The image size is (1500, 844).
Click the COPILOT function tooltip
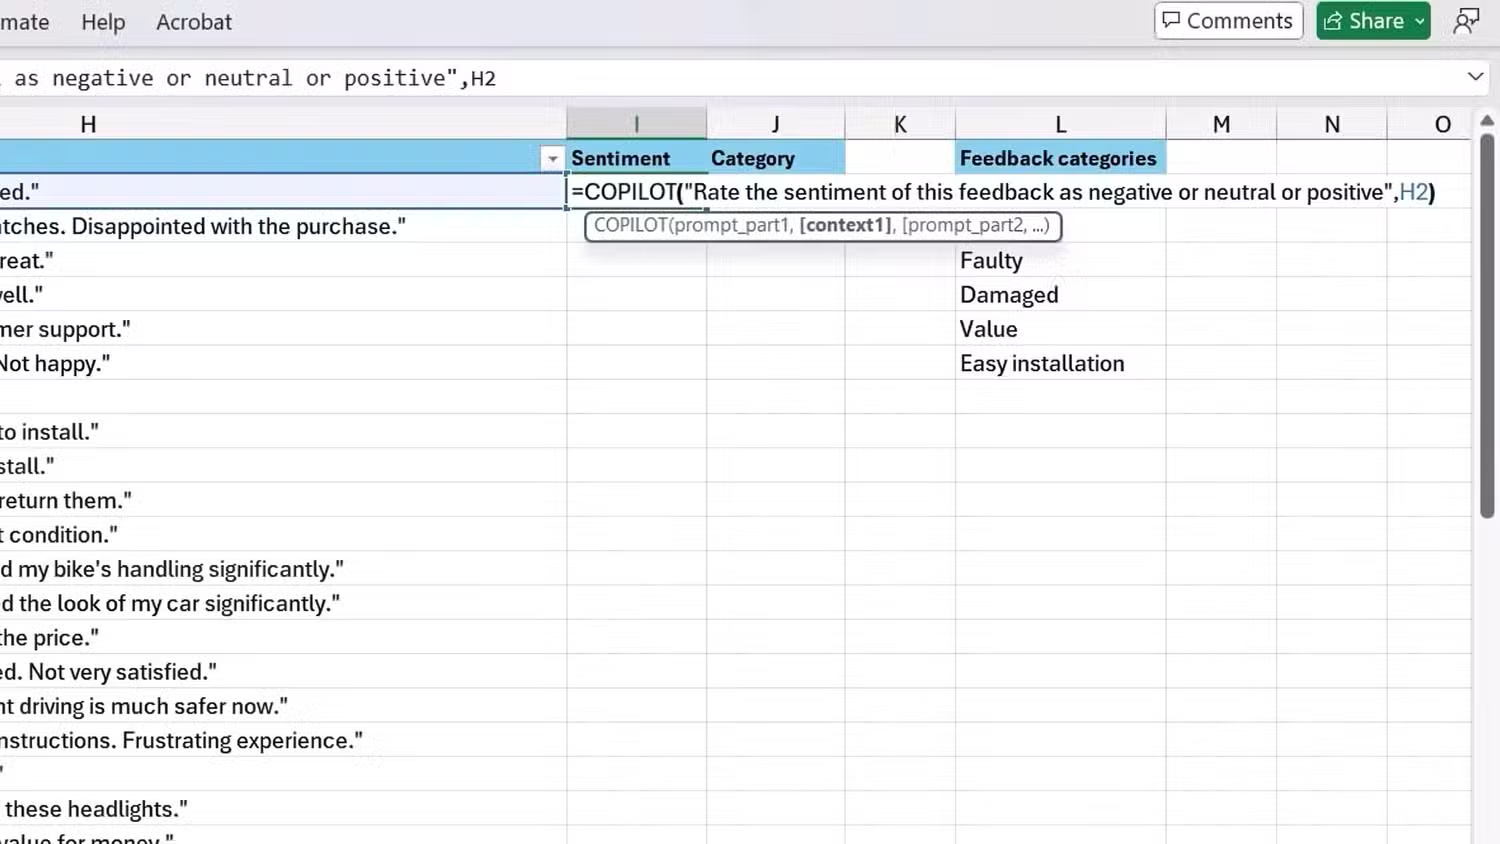(823, 226)
